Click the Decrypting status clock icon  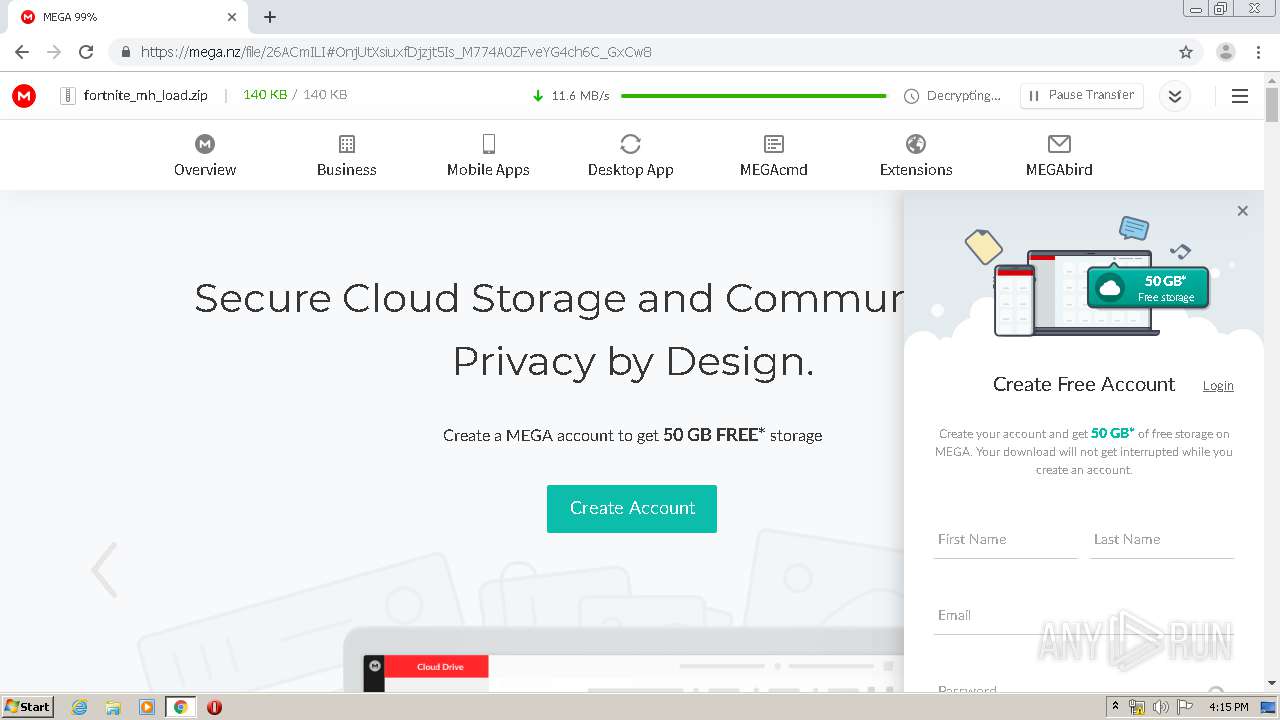tap(911, 96)
